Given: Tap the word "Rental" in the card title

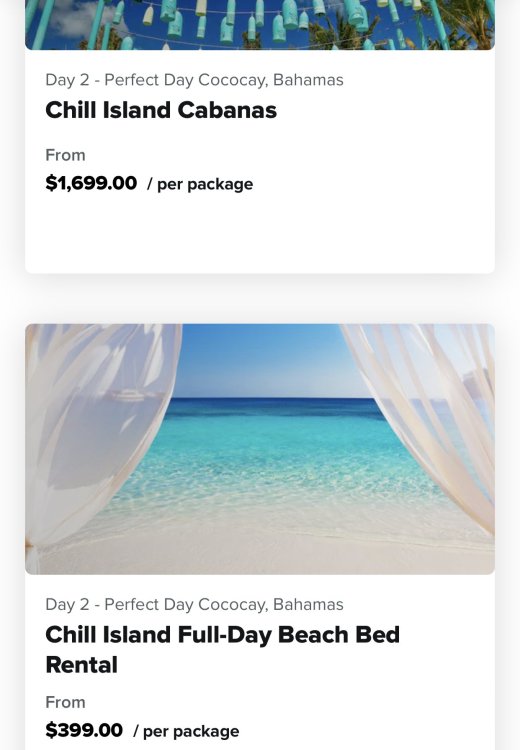Looking at the screenshot, I should (x=81, y=665).
